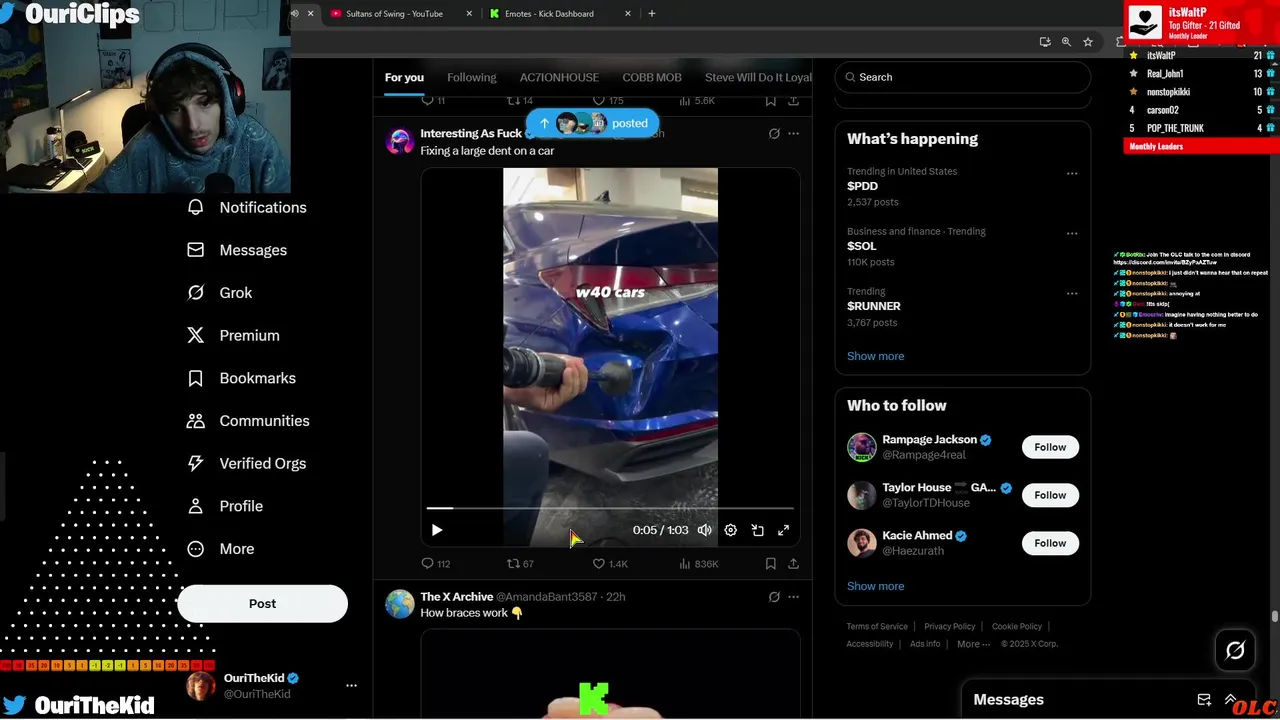The width and height of the screenshot is (1280, 720).
Task: Click the zoom magnifier icon in address bar
Action: pos(1066,42)
